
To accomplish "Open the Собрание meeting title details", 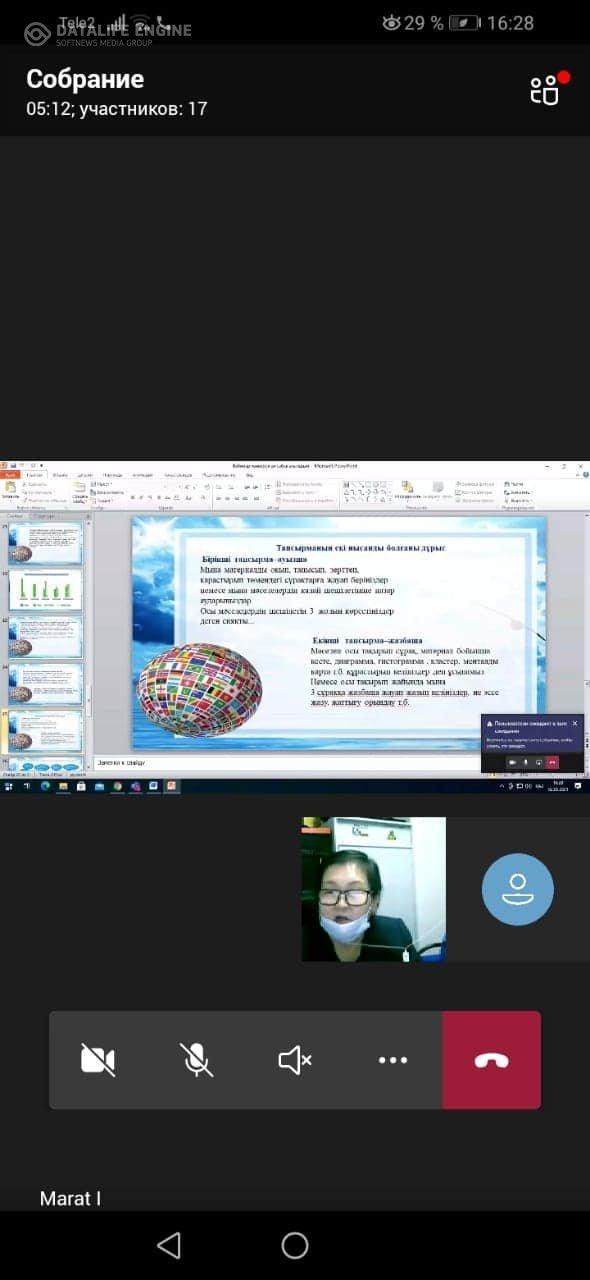I will coord(85,79).
